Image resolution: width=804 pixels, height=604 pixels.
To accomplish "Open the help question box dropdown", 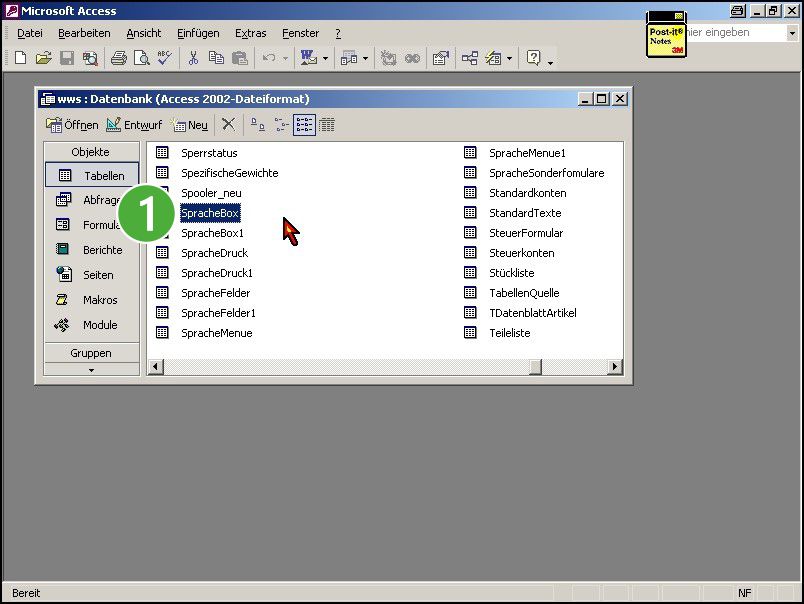I will [792, 33].
